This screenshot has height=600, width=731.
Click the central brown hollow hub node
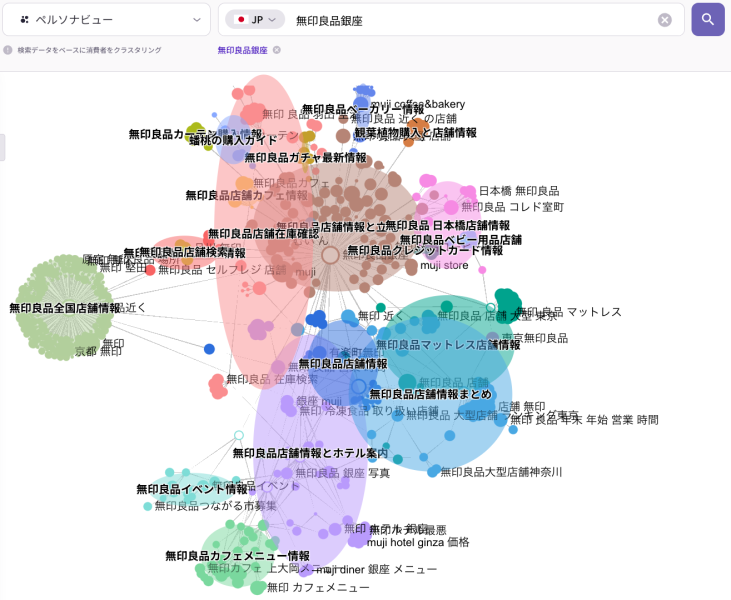[331, 255]
